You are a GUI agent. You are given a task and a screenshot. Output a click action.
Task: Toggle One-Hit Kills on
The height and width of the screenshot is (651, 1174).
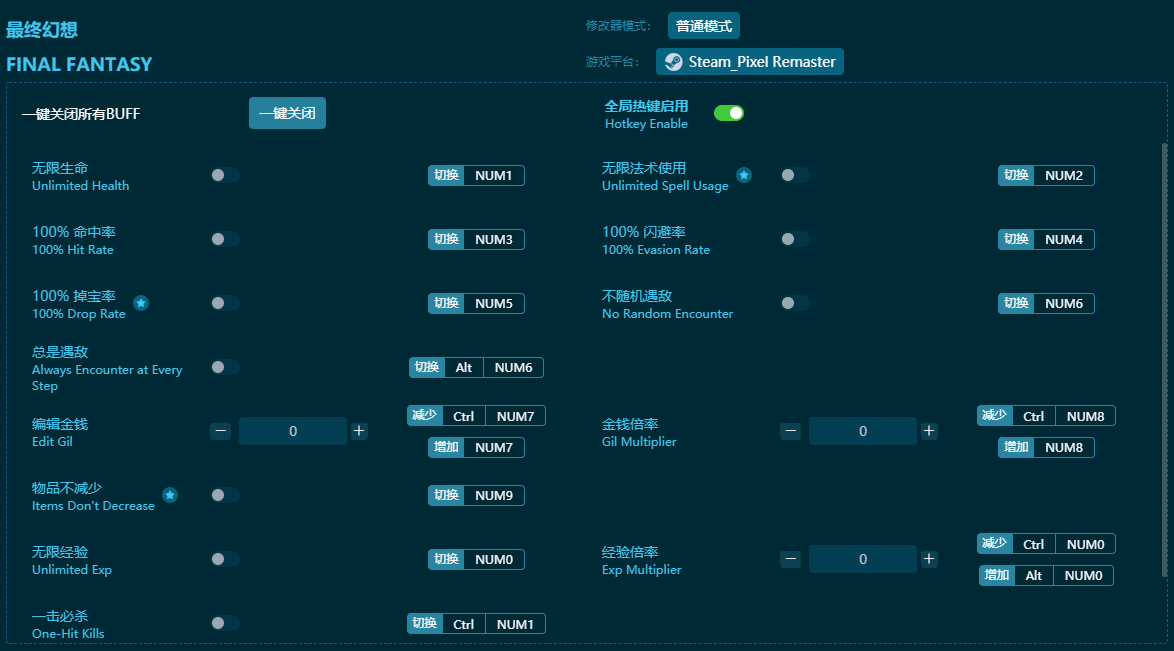225,623
